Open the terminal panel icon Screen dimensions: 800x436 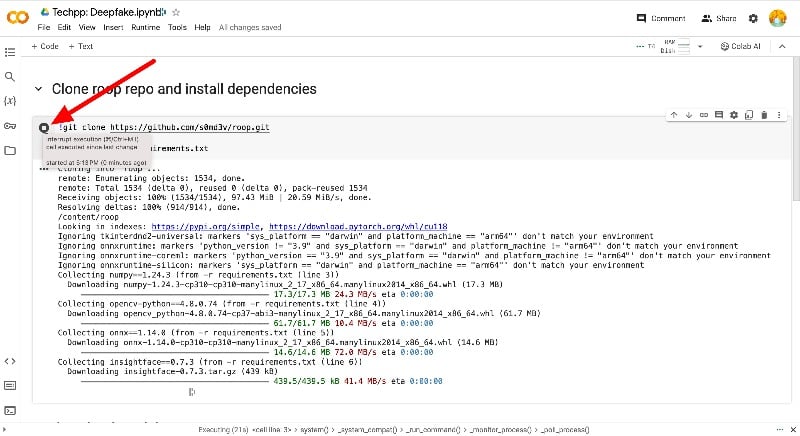point(10,411)
